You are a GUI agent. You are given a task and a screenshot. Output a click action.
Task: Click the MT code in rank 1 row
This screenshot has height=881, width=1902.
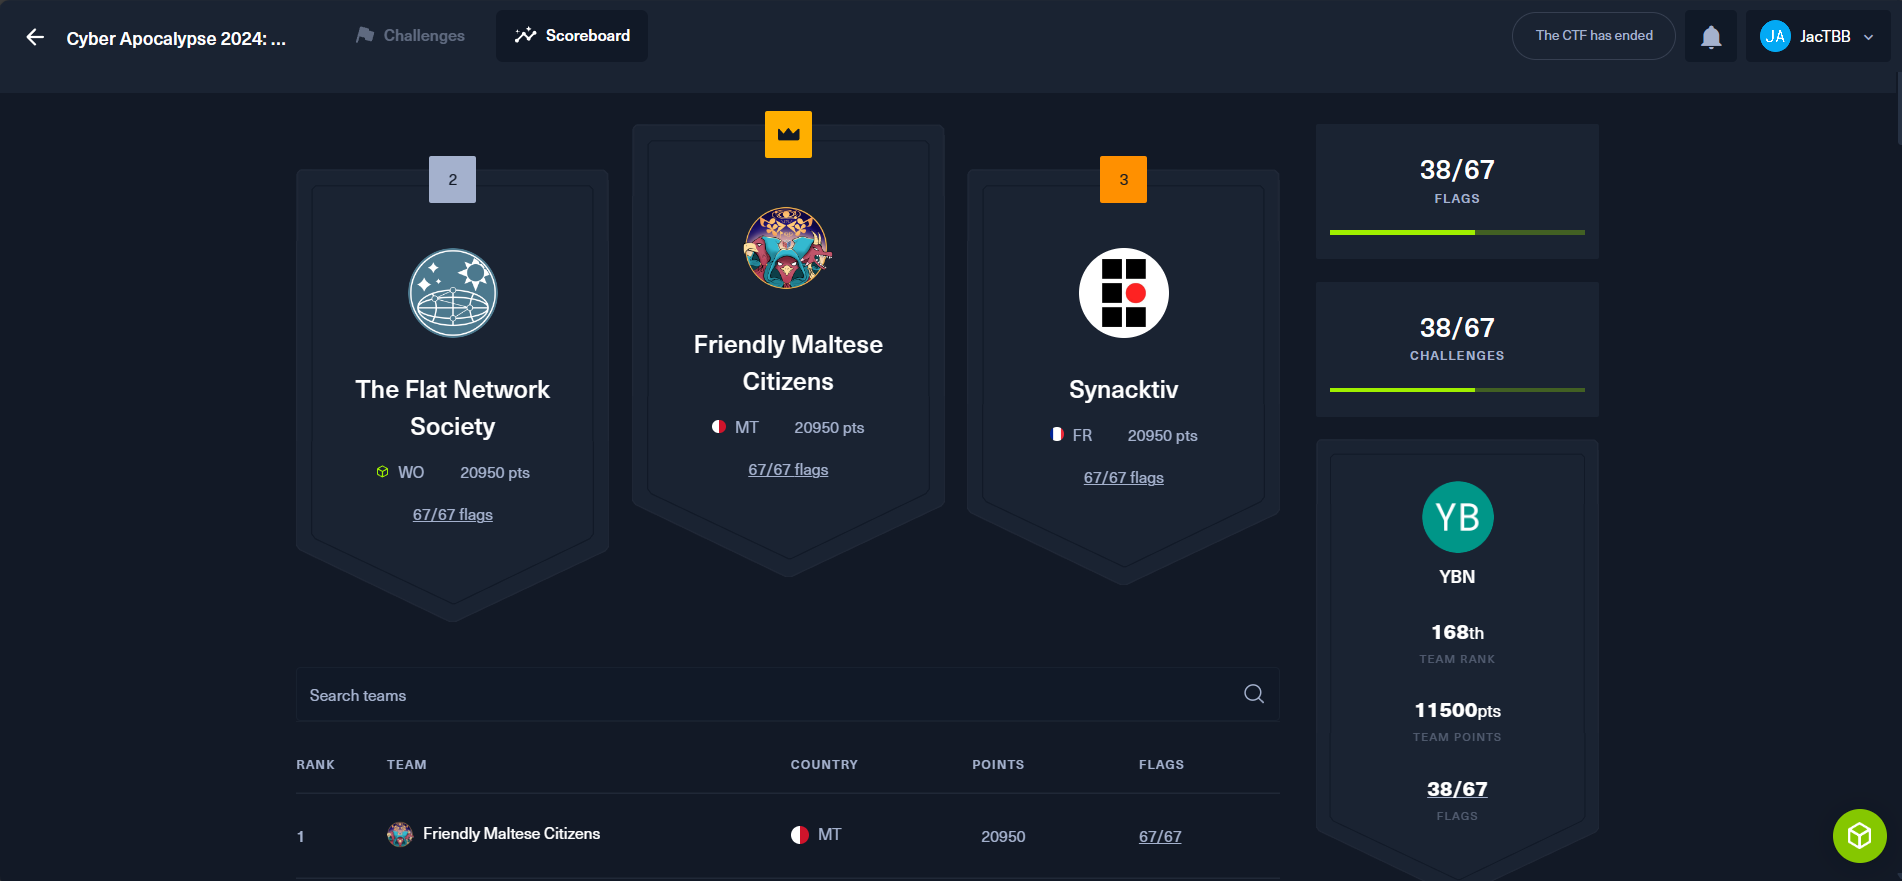coord(829,834)
